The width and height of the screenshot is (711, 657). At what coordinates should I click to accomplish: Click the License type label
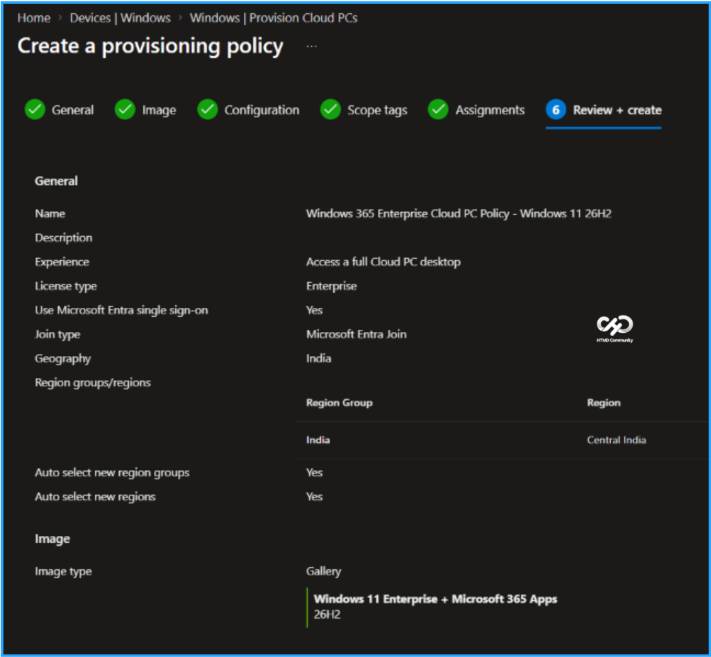tap(66, 286)
